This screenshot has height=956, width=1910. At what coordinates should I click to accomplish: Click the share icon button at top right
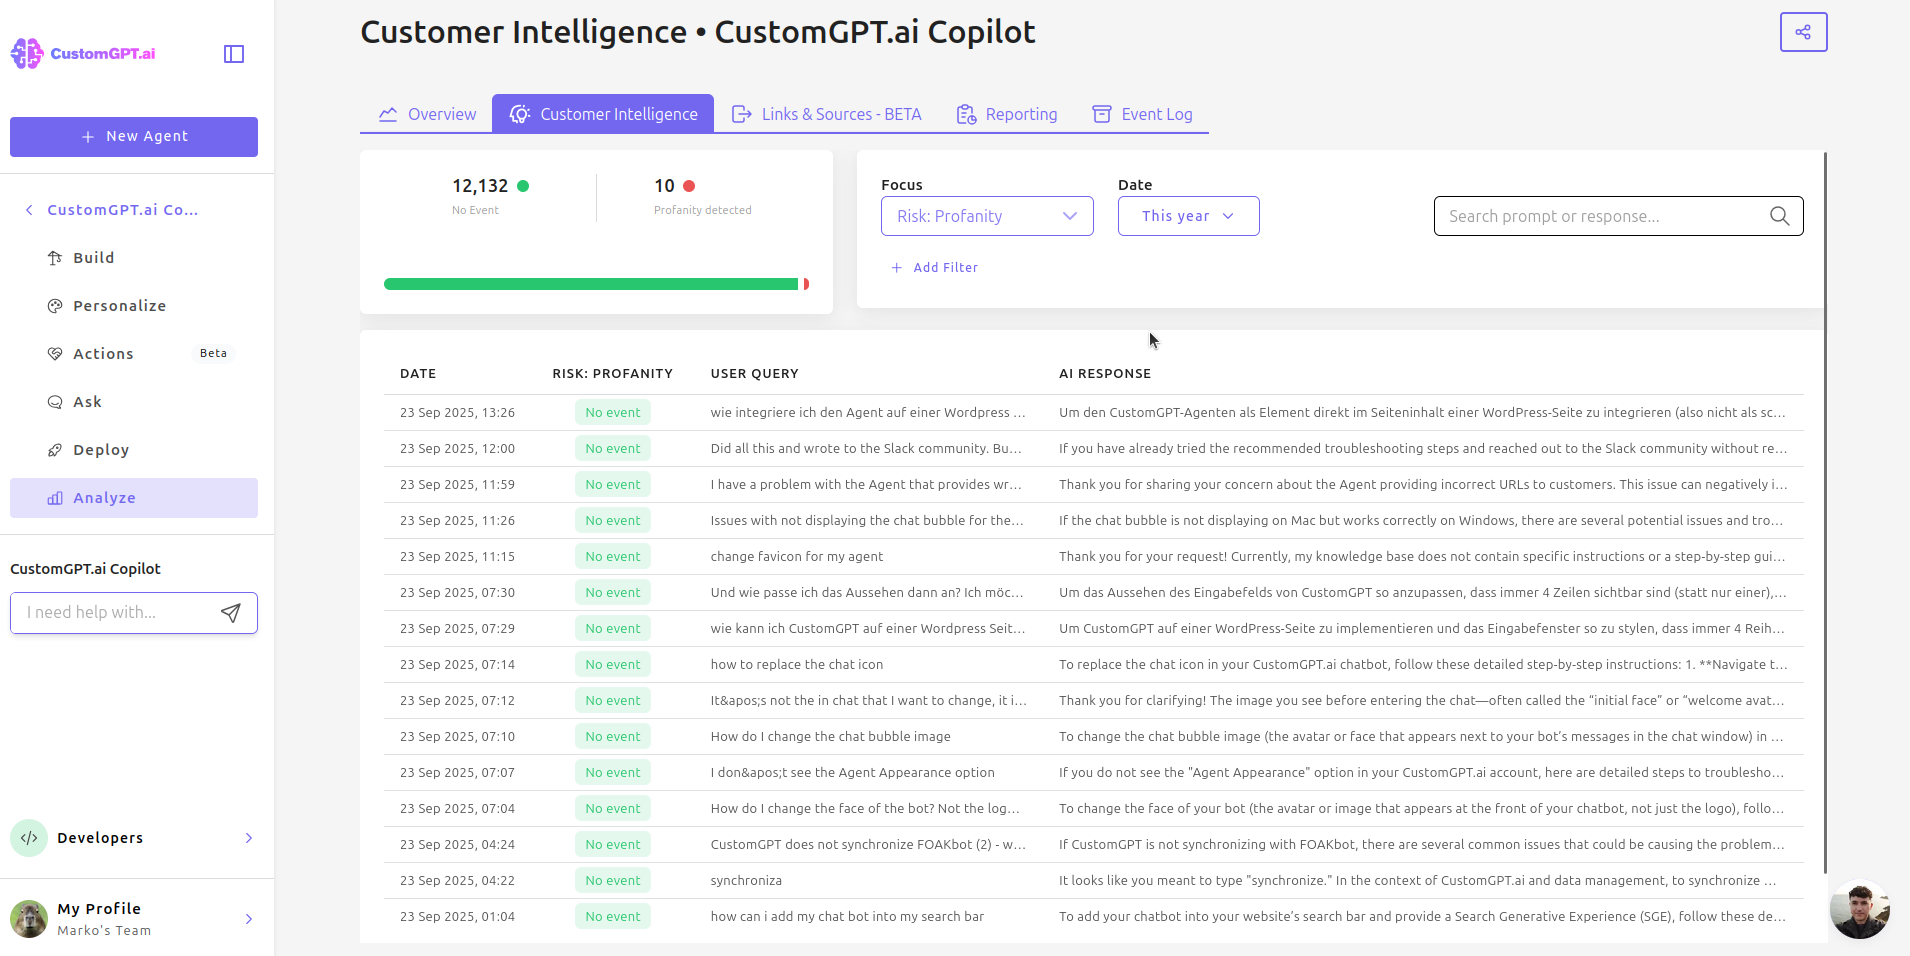point(1803,32)
